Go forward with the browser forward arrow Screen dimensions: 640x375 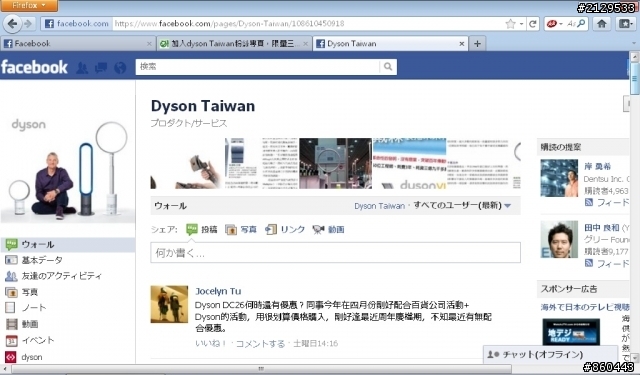[x=28, y=24]
